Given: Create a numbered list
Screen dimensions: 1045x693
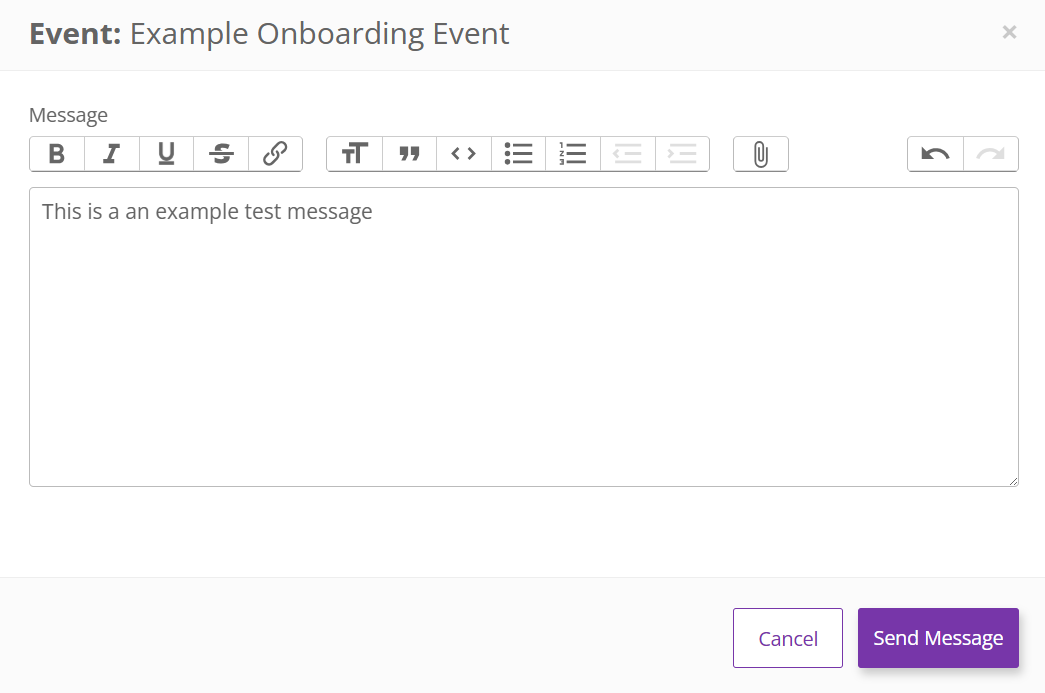Looking at the screenshot, I should point(573,154).
